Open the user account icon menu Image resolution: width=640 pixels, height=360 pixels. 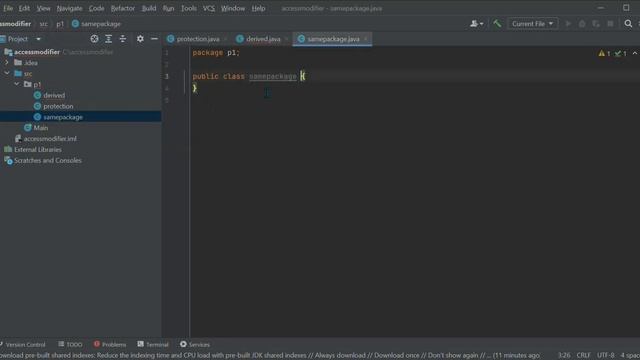click(476, 24)
